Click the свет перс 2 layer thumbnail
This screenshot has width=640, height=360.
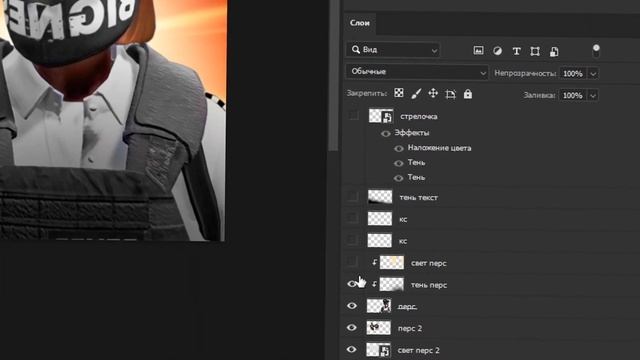[379, 350]
